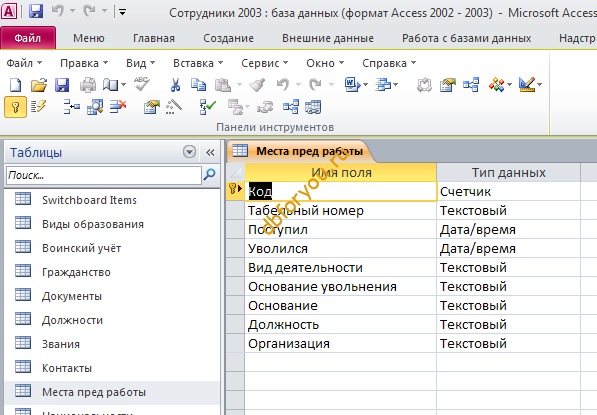
Task: Click the Open folder icon
Action: click(x=39, y=85)
